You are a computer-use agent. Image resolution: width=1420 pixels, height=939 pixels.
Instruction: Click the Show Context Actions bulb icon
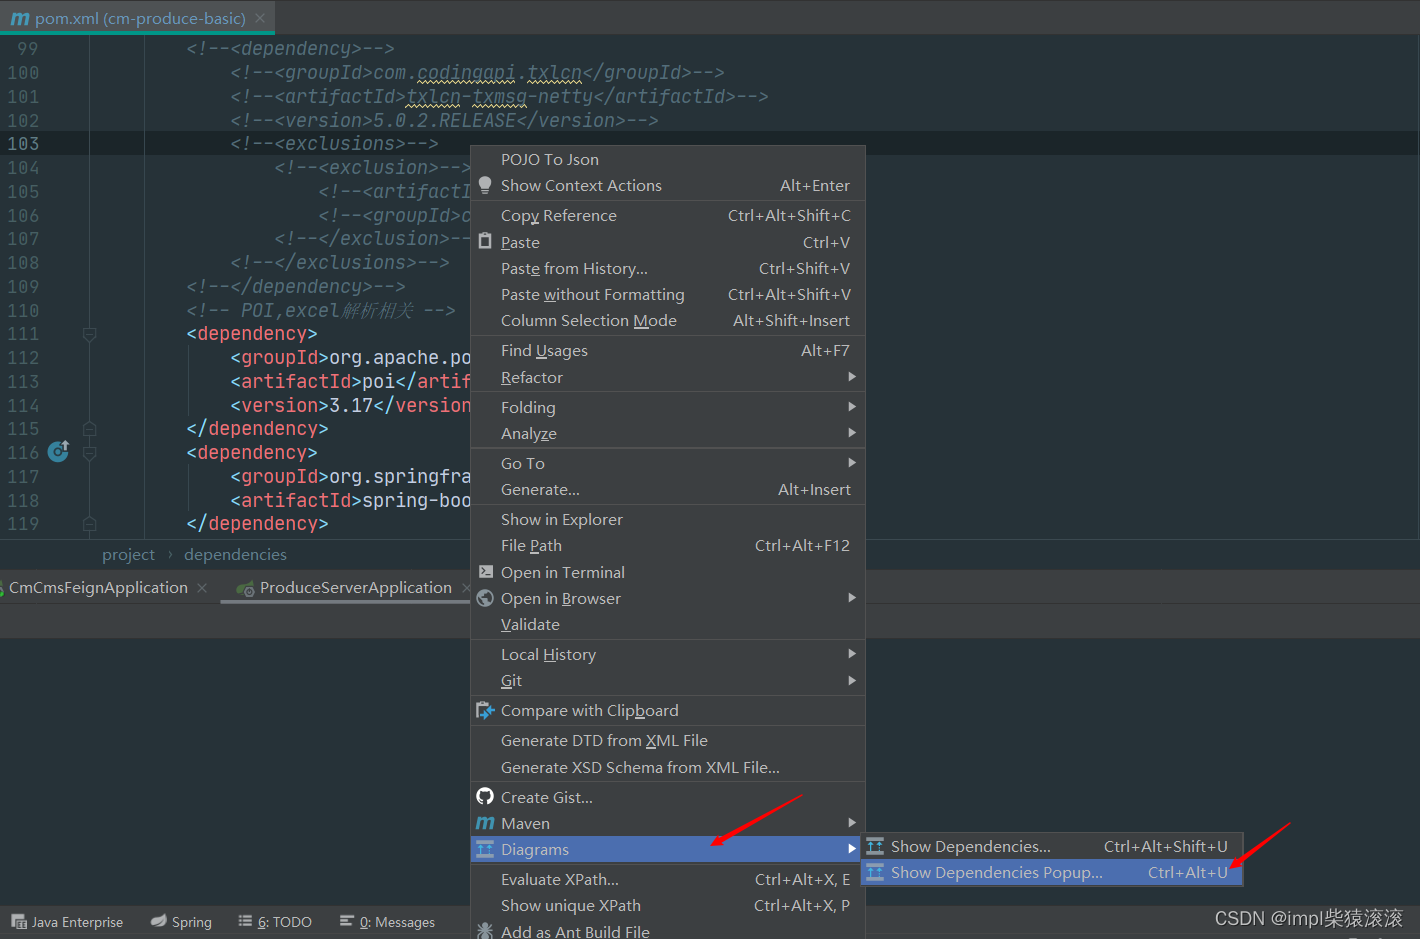485,185
